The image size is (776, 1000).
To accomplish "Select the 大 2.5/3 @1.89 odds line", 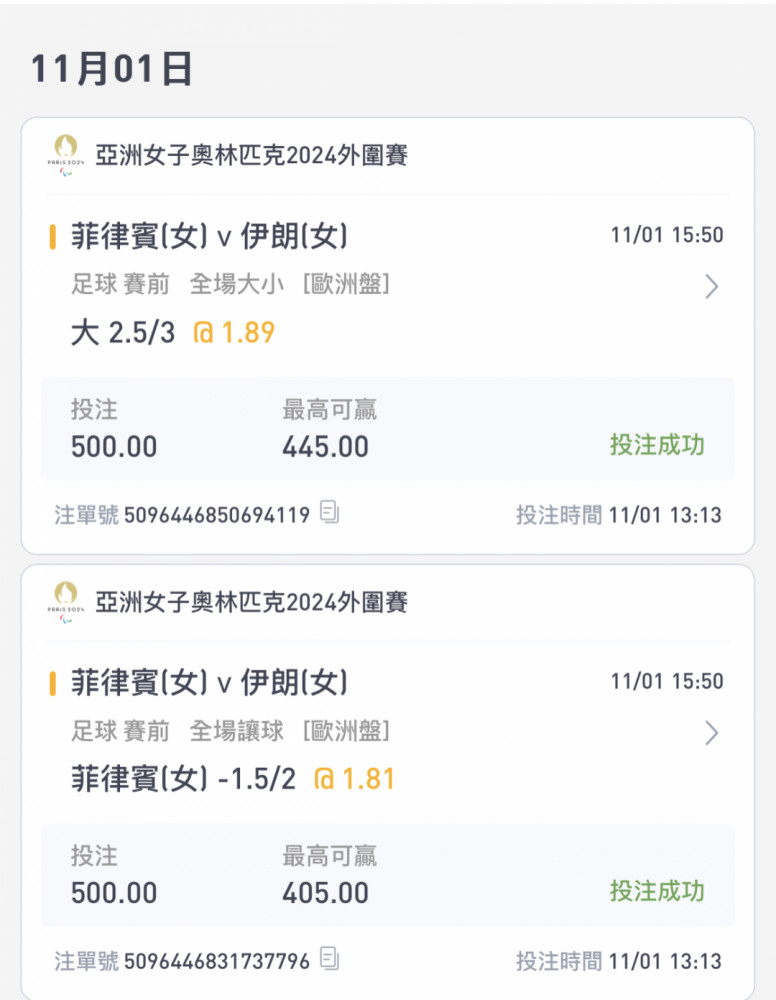I will coord(173,332).
